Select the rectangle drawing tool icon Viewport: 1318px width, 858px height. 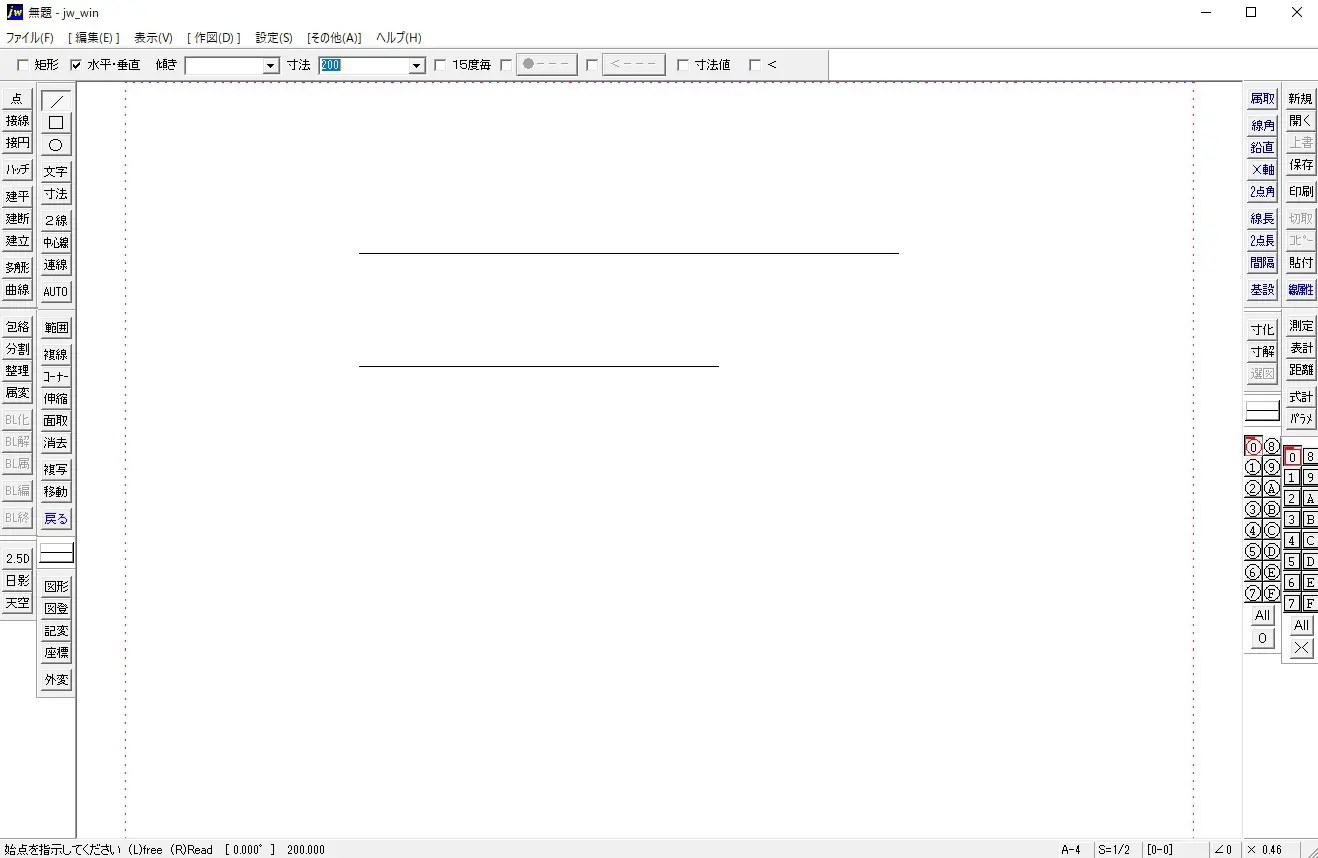(x=56, y=123)
